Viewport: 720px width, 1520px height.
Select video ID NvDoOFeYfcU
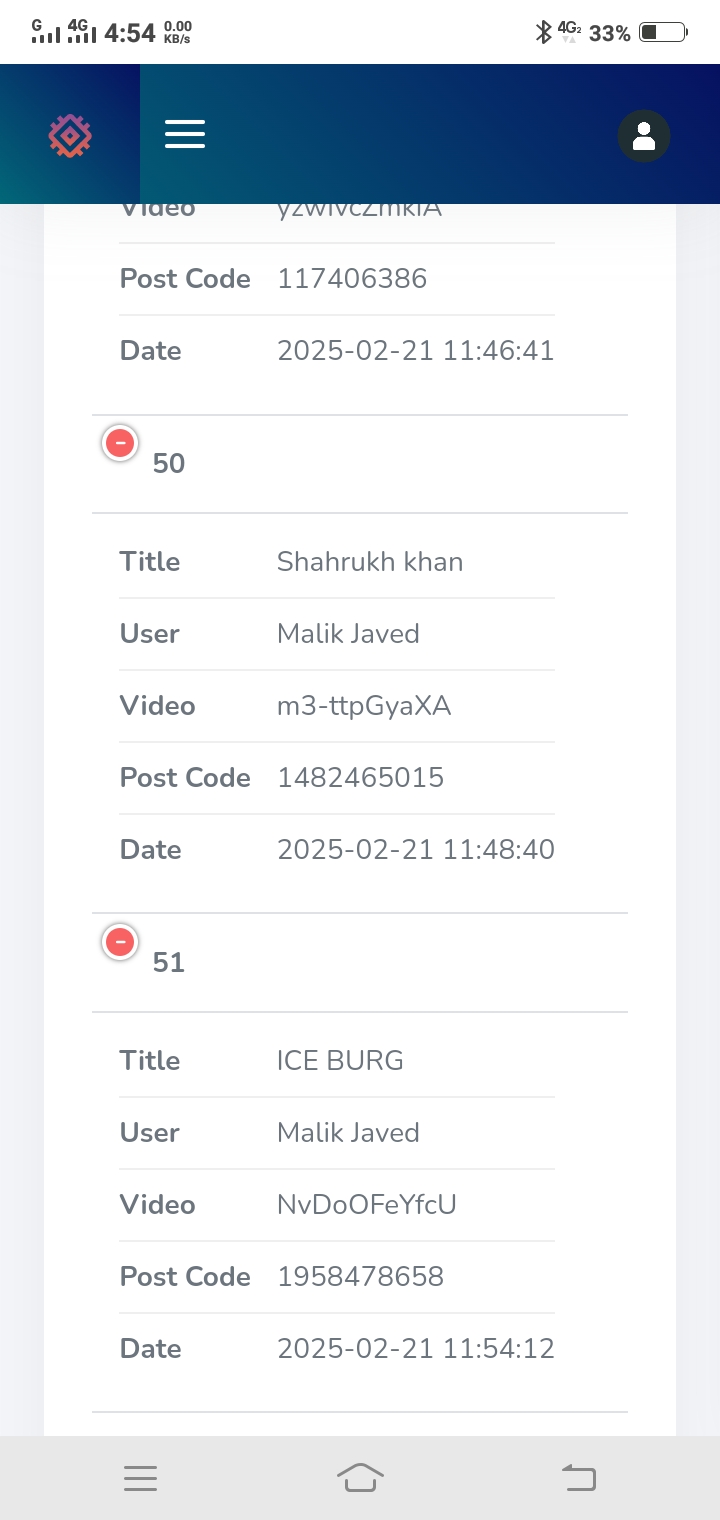[x=367, y=1205]
